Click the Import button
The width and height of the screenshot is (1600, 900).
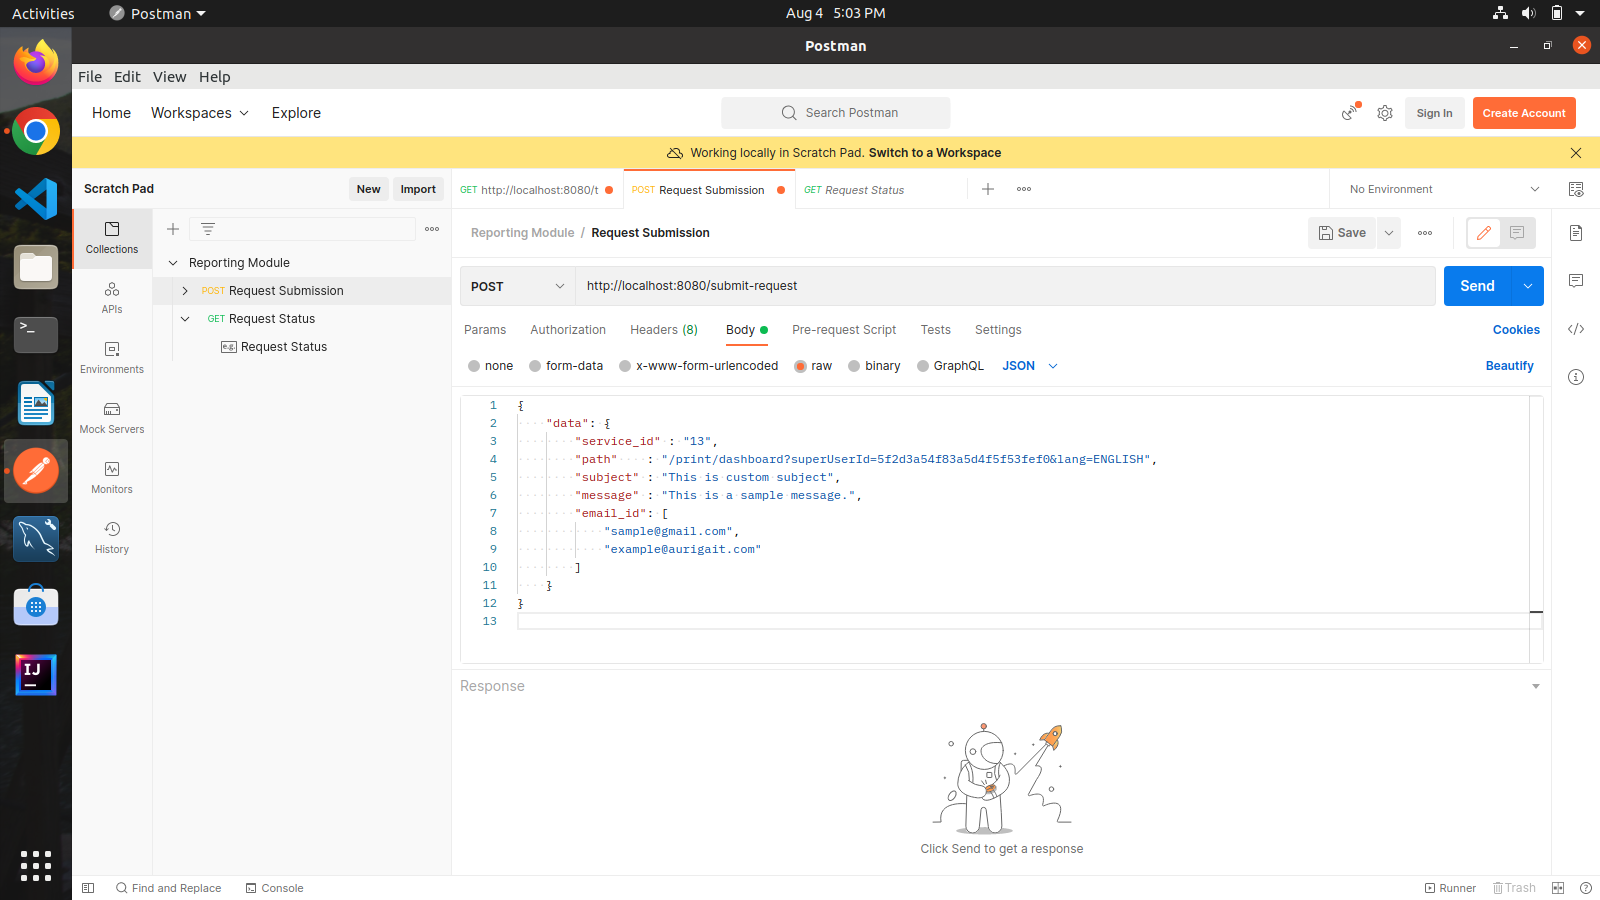(x=418, y=189)
